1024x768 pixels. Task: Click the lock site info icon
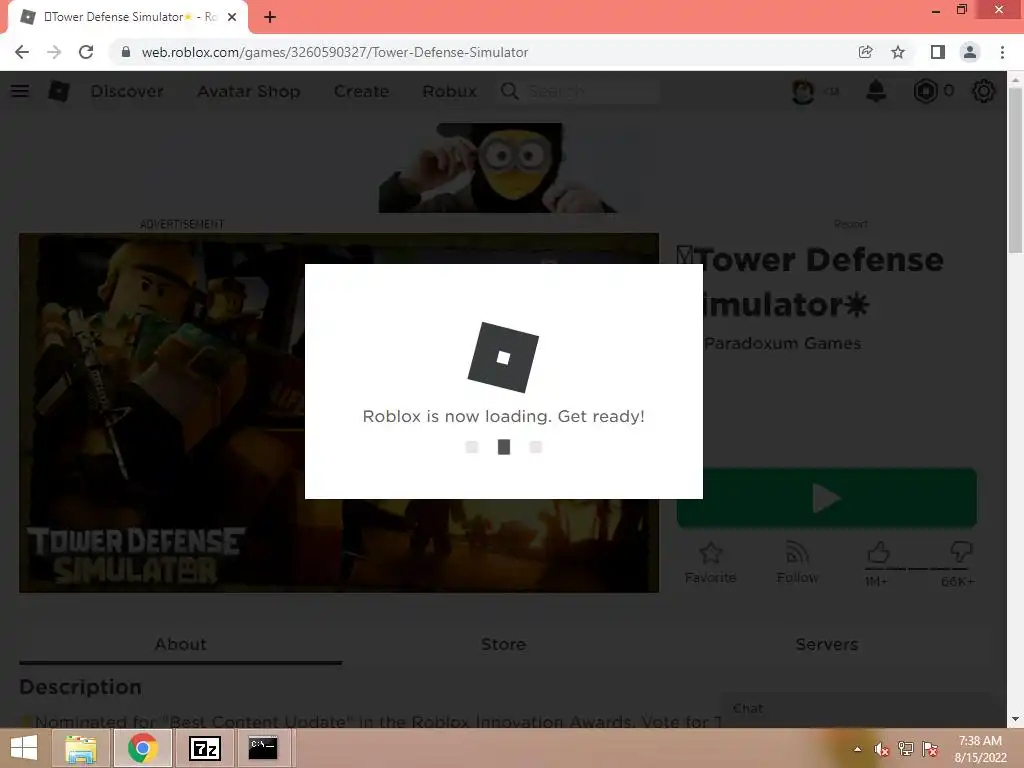[x=126, y=52]
